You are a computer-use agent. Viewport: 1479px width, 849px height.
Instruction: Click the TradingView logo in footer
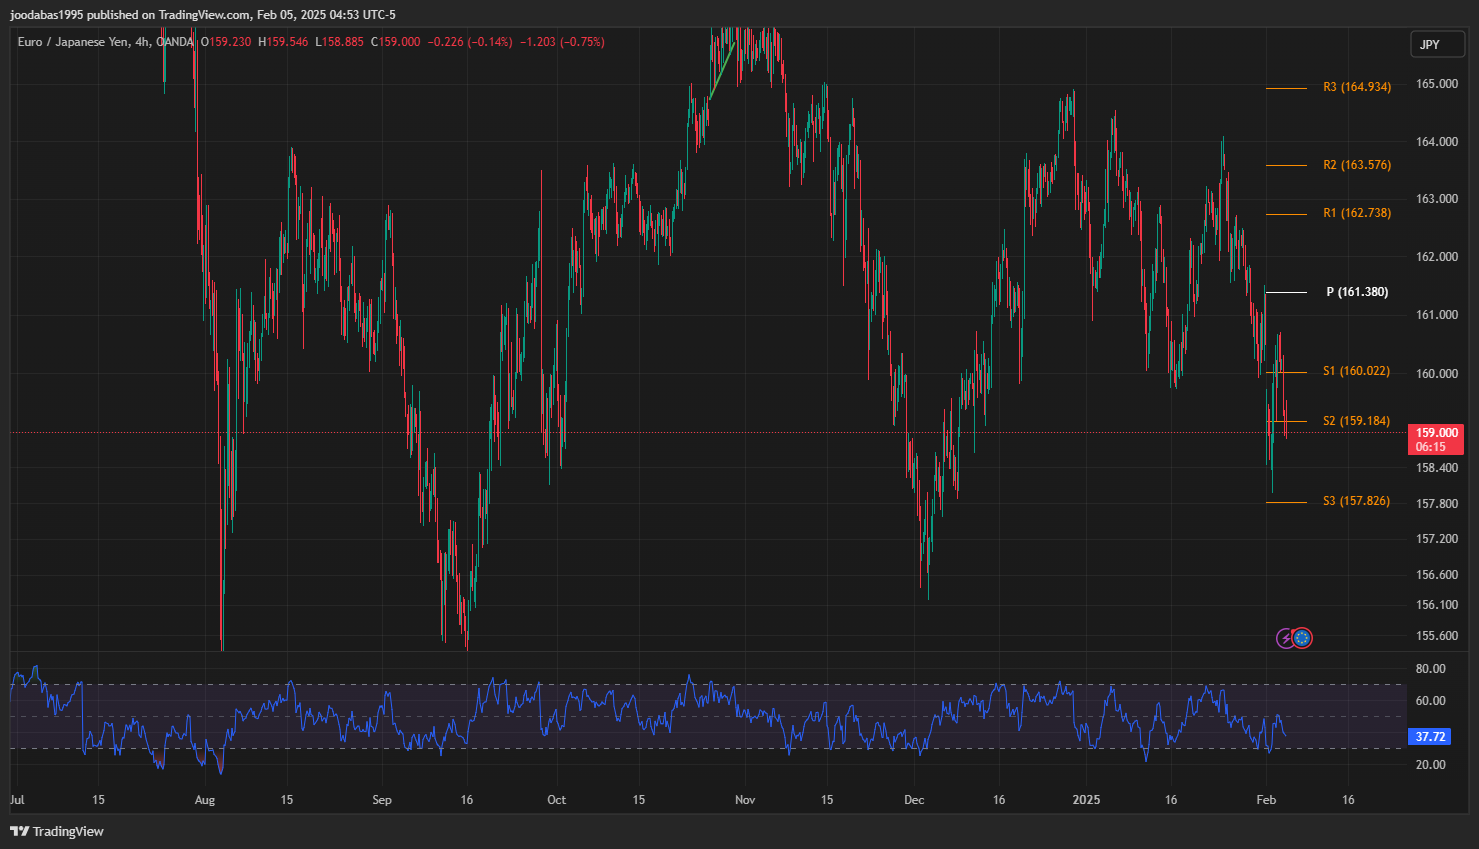pyautogui.click(x=57, y=831)
